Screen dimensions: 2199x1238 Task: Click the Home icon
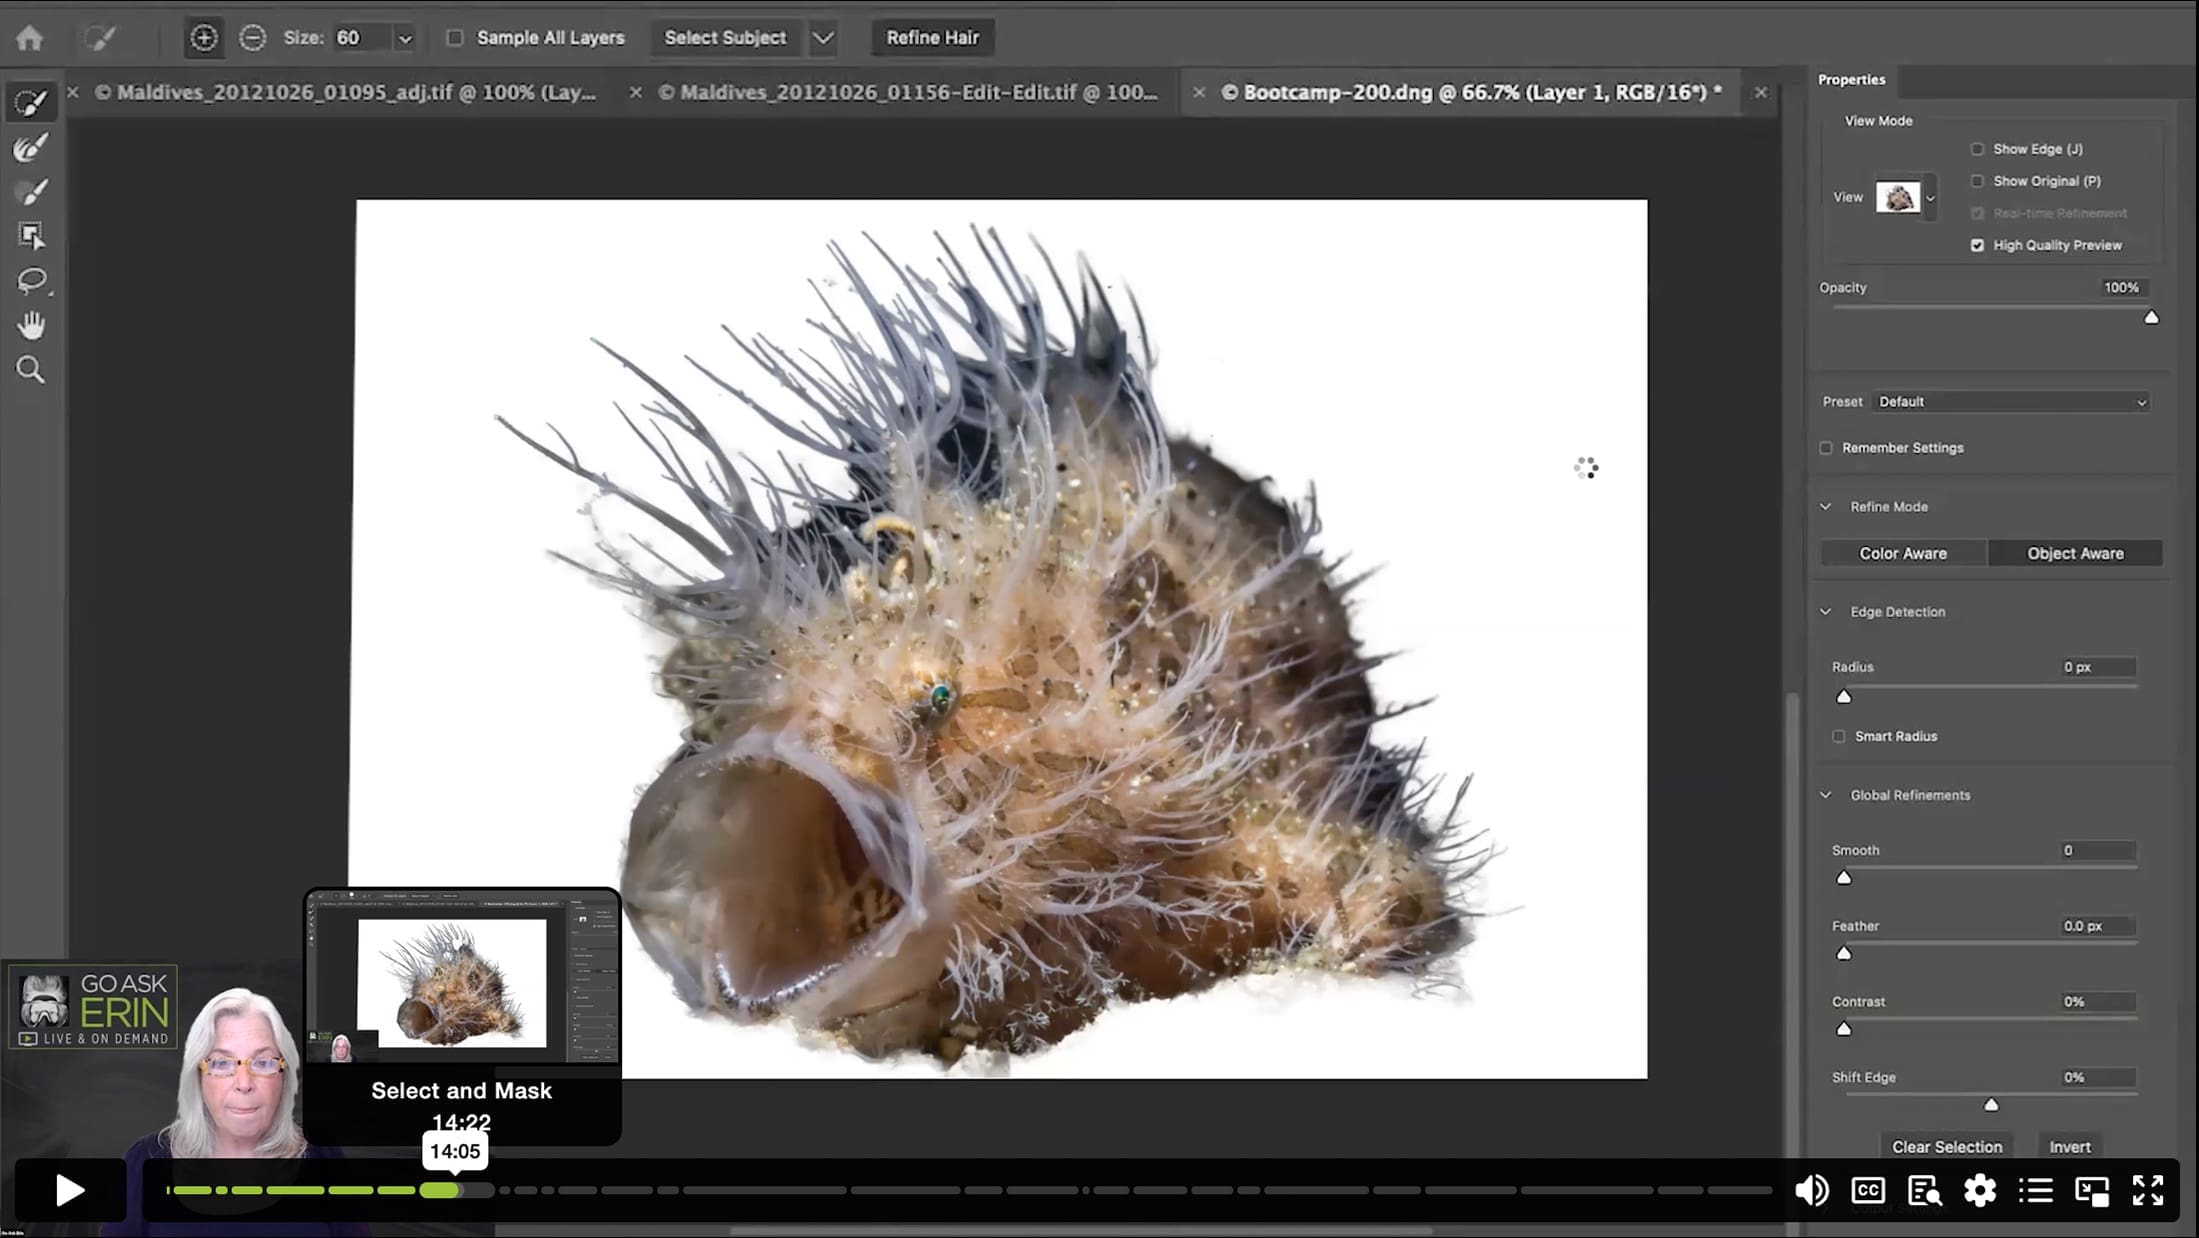pos(30,38)
